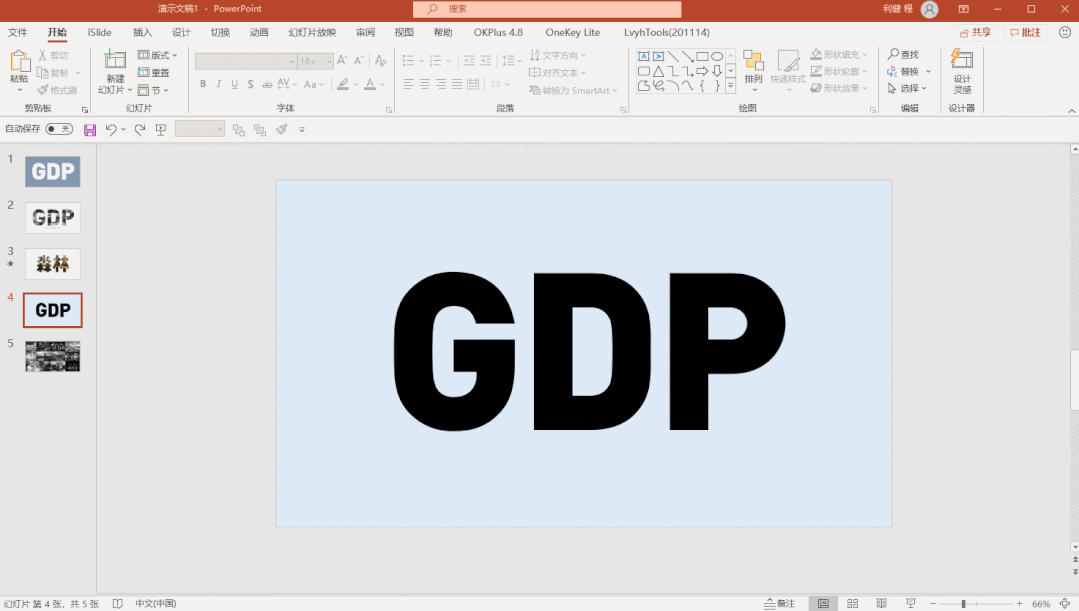Toggle the Notes (备注) pane

point(779,603)
